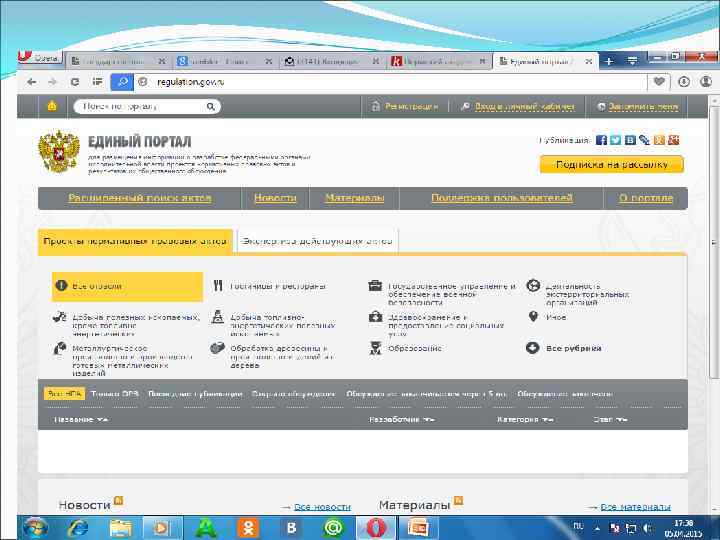Select the Здравоохранение category
This screenshot has height=540, width=720.
(446, 325)
